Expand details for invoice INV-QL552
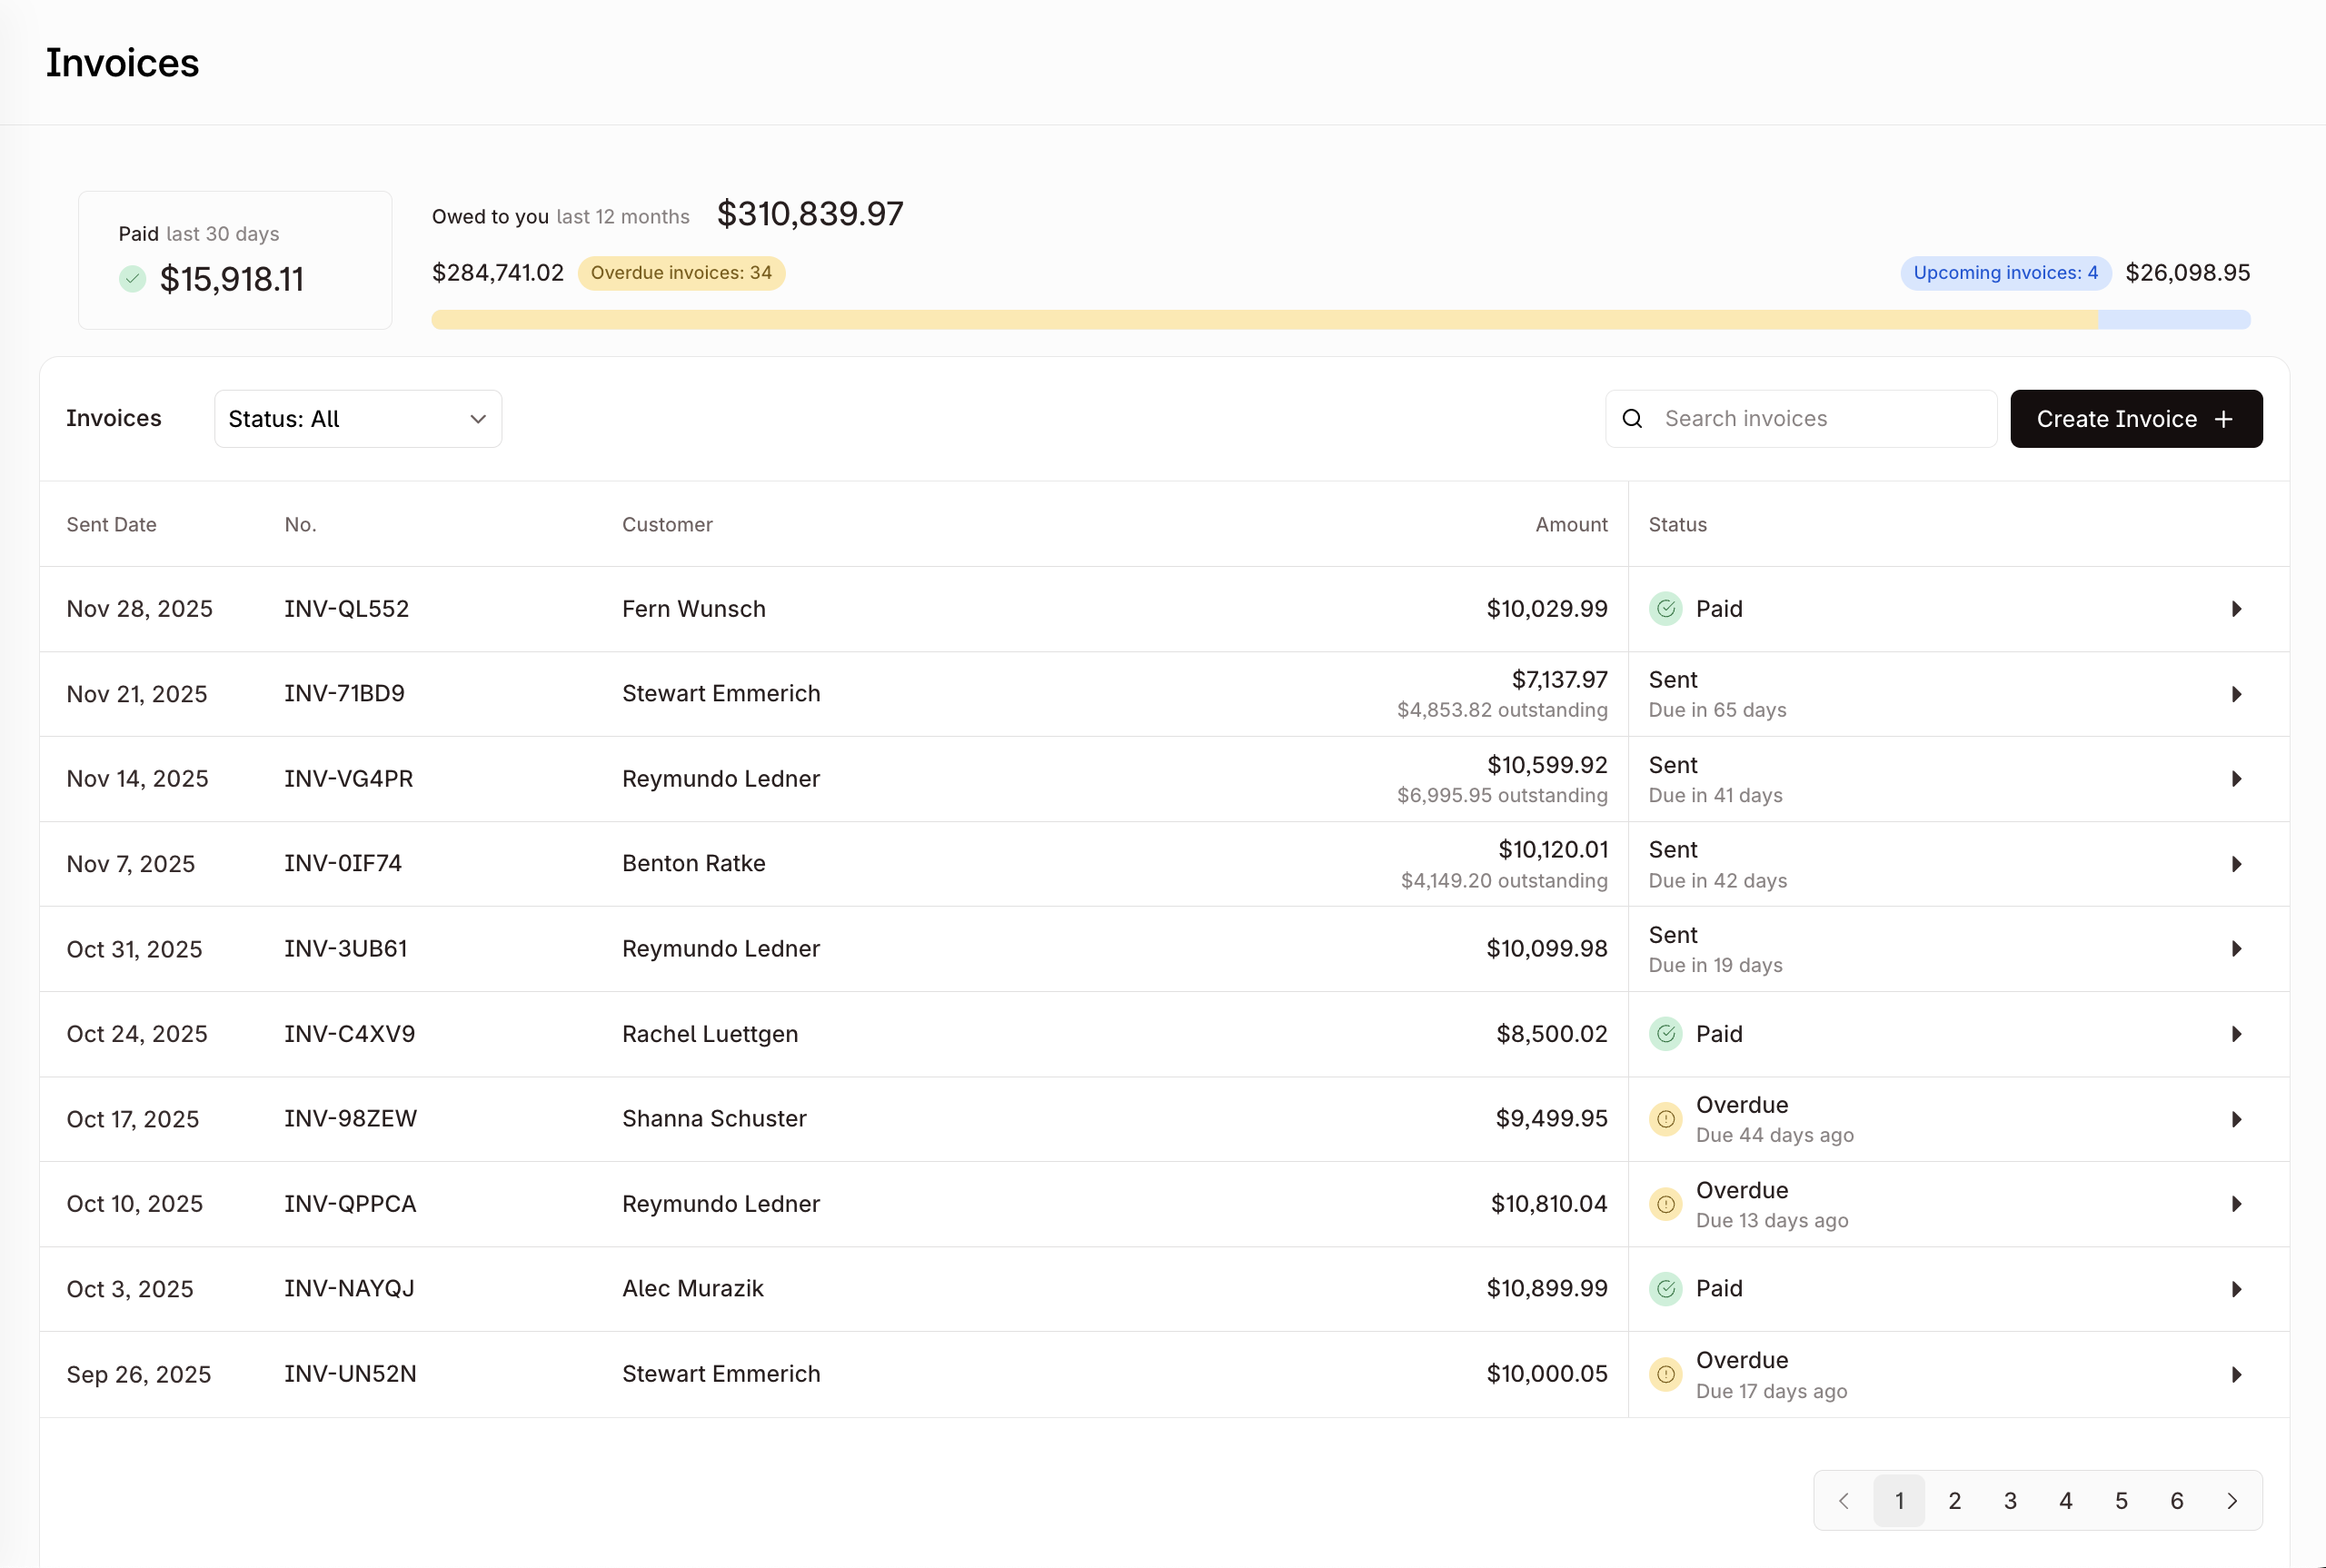 point(2236,608)
